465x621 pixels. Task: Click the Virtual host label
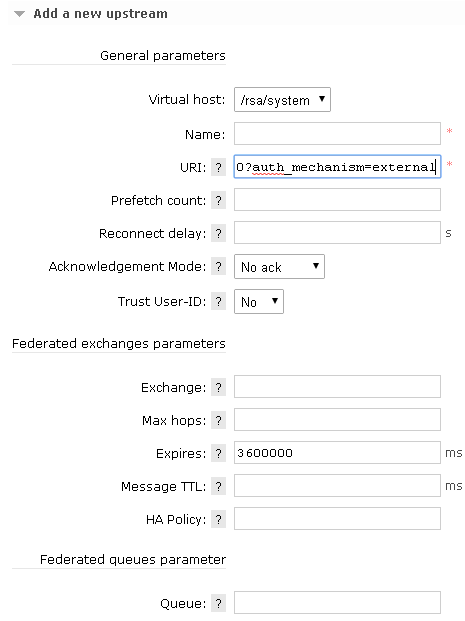(x=187, y=99)
